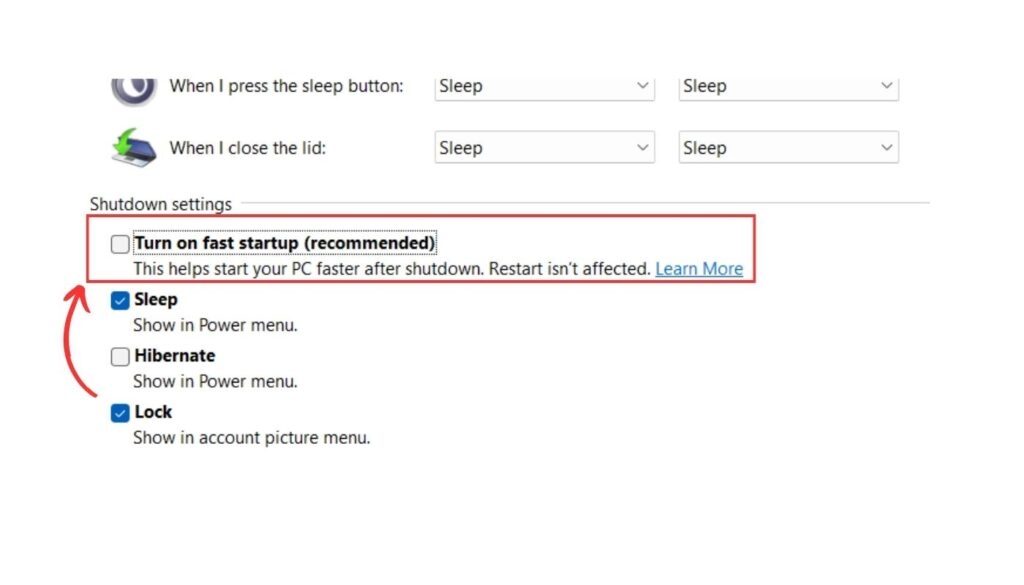Click the red curved arrow annotation
1024x585 pixels.
point(78,341)
